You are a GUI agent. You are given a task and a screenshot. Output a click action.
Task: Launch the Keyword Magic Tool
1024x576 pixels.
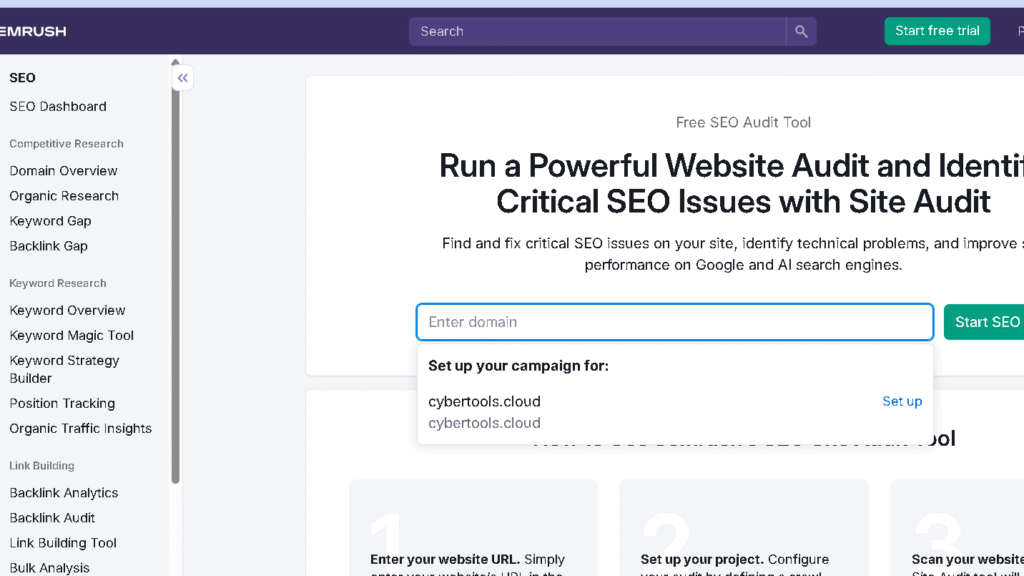point(71,335)
